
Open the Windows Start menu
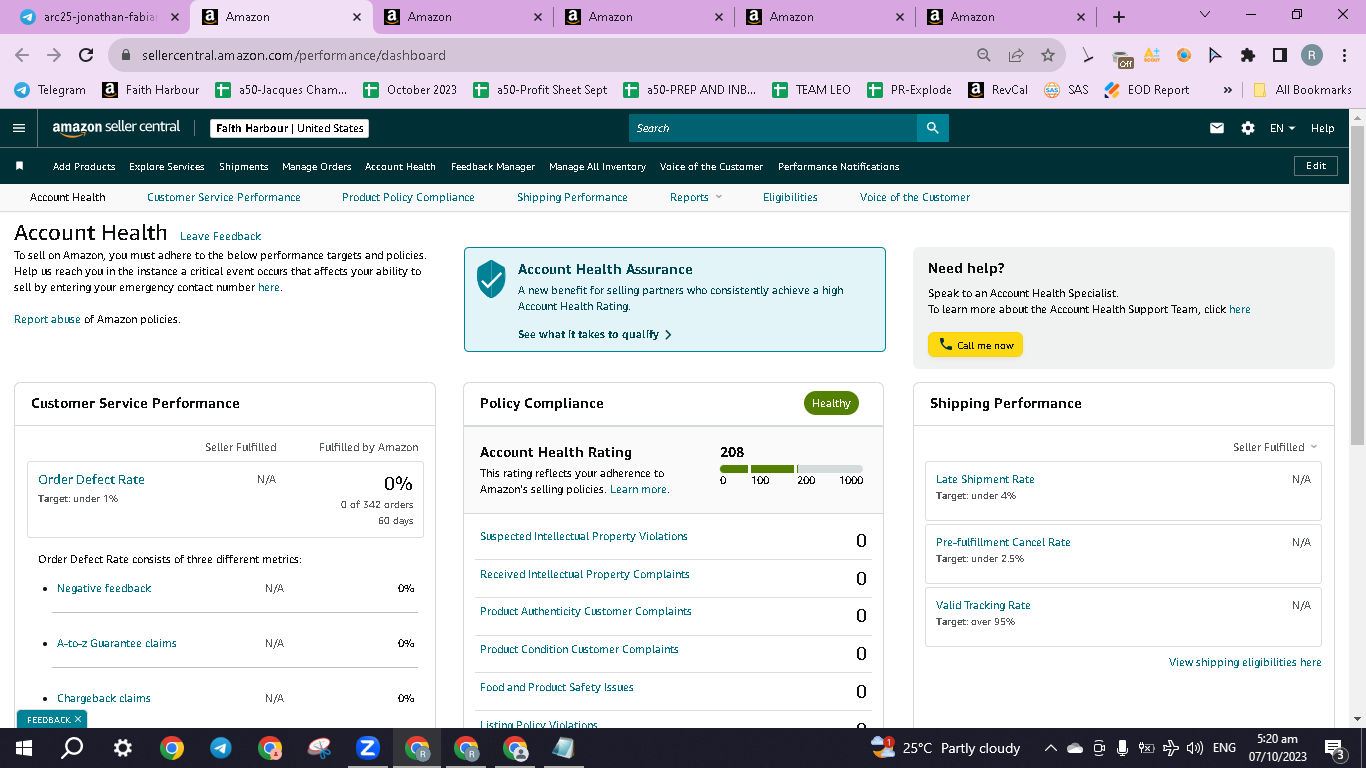point(24,748)
